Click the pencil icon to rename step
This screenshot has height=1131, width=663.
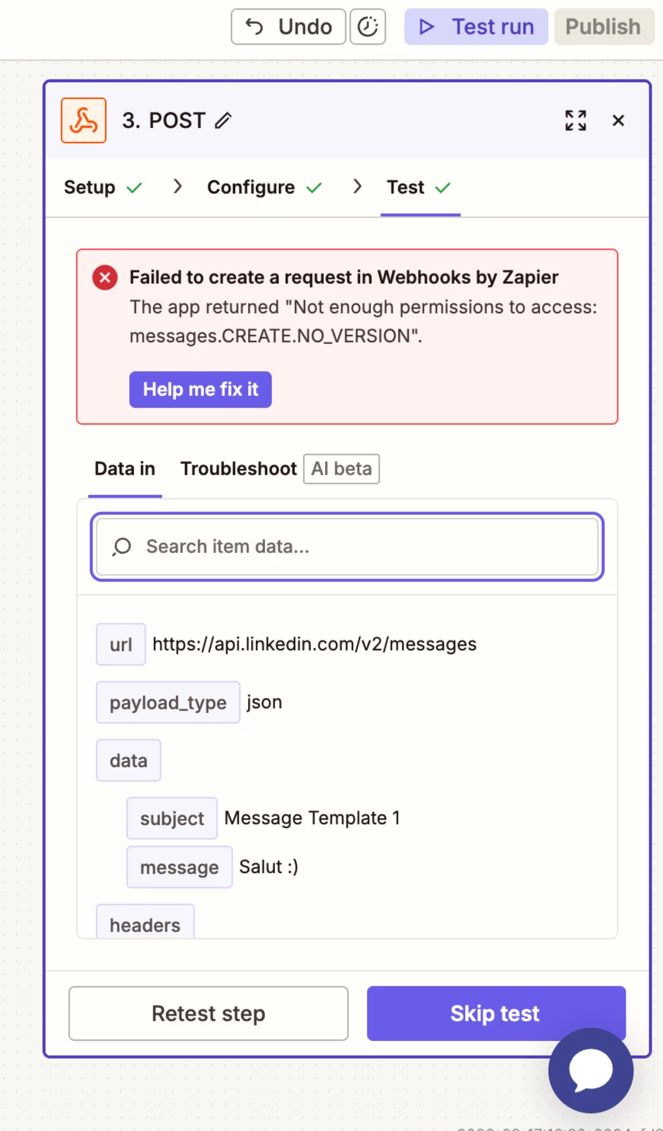223,121
